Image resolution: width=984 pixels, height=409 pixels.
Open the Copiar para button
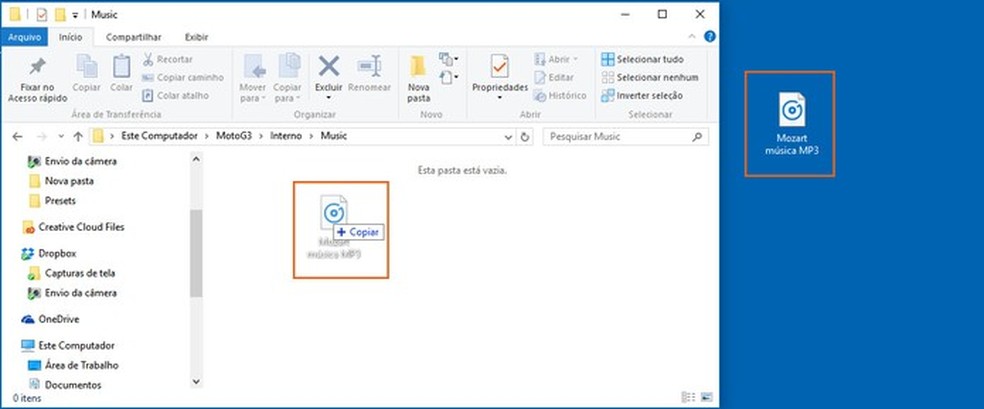pos(288,78)
